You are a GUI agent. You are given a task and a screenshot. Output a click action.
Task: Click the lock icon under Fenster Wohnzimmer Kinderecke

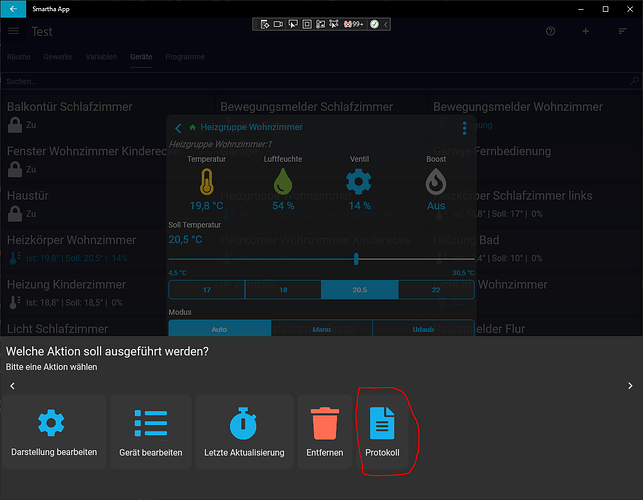pos(15,169)
